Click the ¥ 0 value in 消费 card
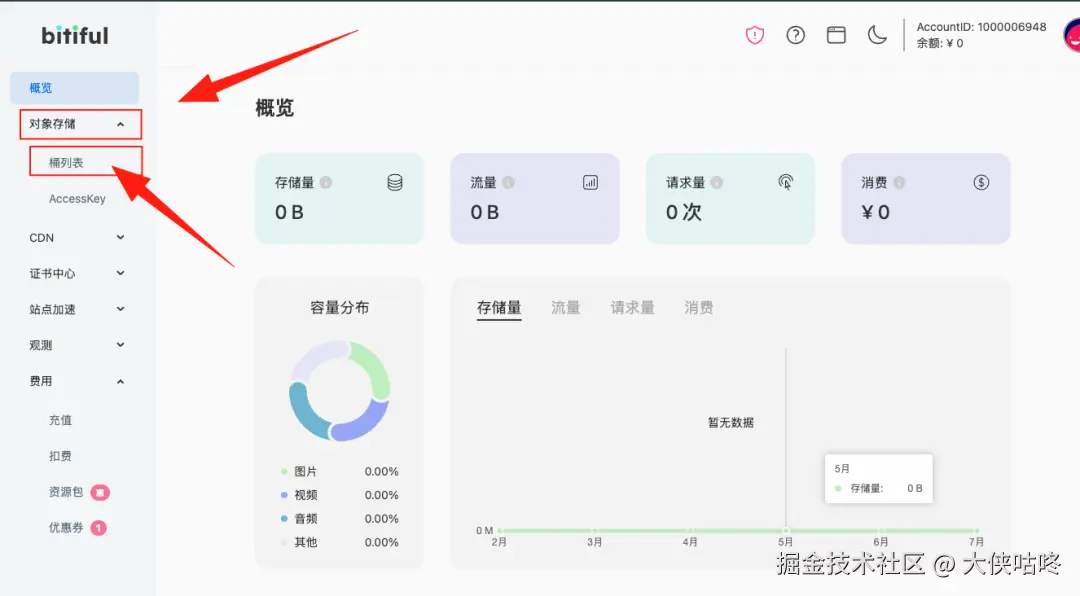Viewport: 1080px width, 596px height. 875,212
